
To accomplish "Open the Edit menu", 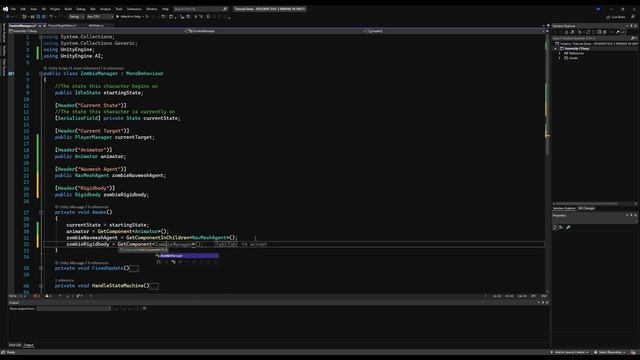I will click(23, 9).
